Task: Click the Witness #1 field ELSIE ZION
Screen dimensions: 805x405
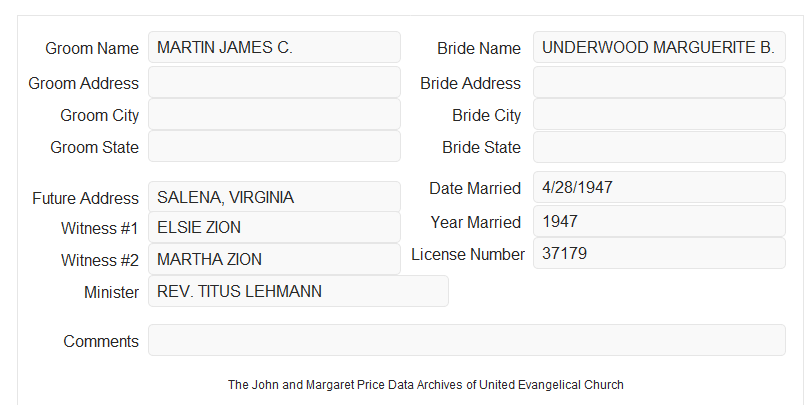Action: [274, 227]
